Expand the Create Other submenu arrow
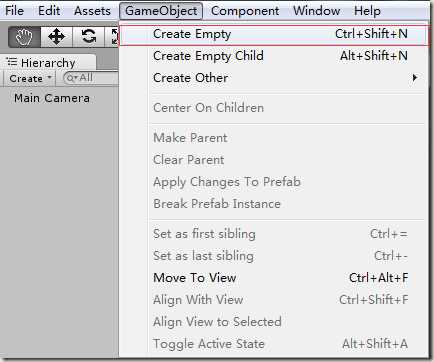 pos(414,78)
